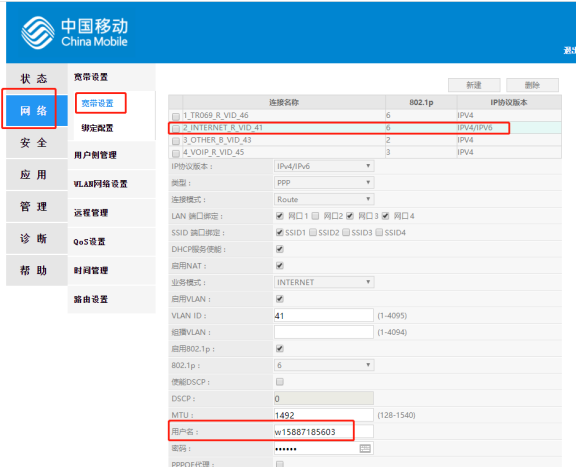This screenshot has height=468, width=577.
Task: Toggle the 启用802.1p checkbox
Action: click(x=280, y=348)
